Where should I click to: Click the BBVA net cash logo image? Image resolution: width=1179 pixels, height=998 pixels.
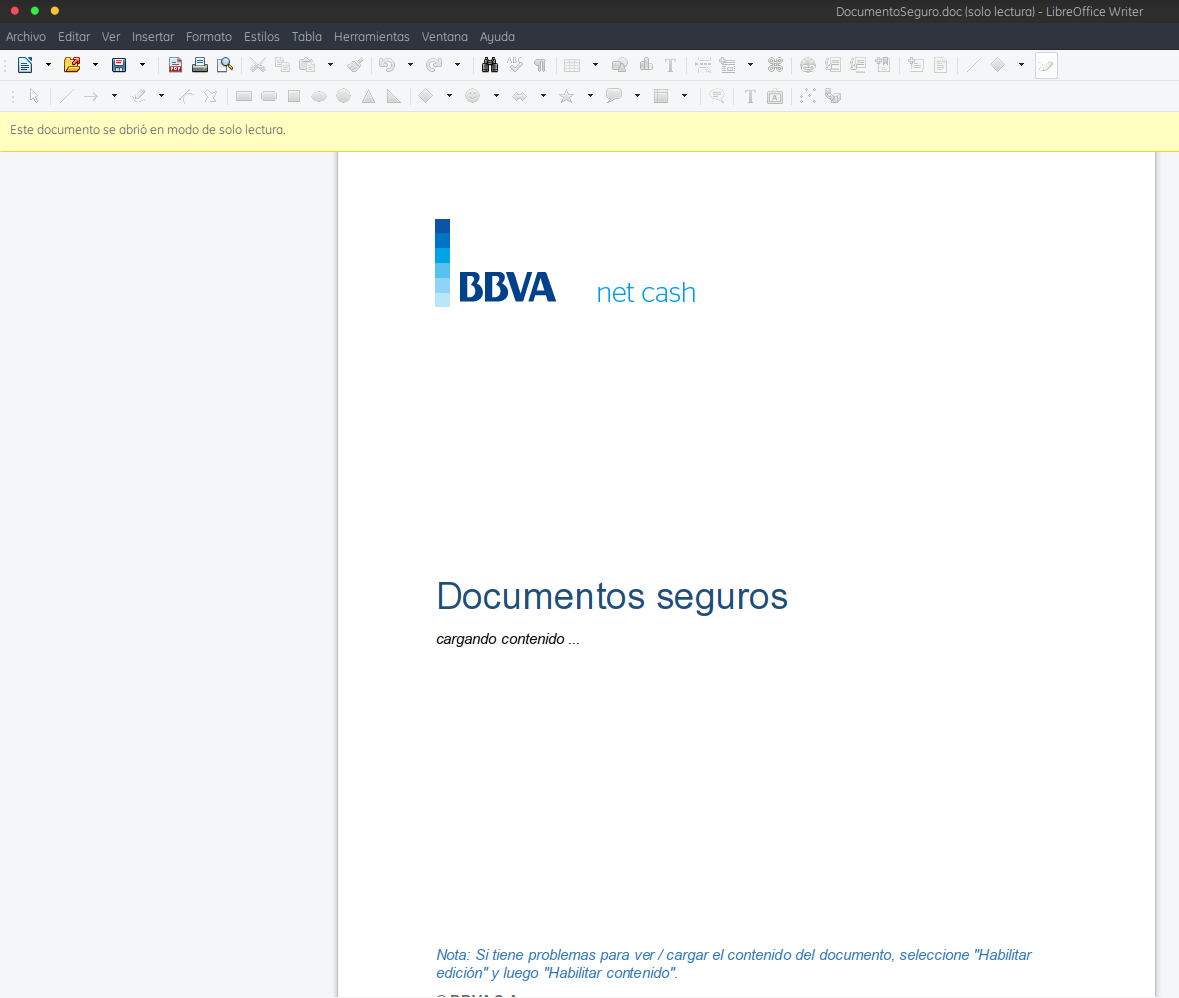tap(565, 263)
